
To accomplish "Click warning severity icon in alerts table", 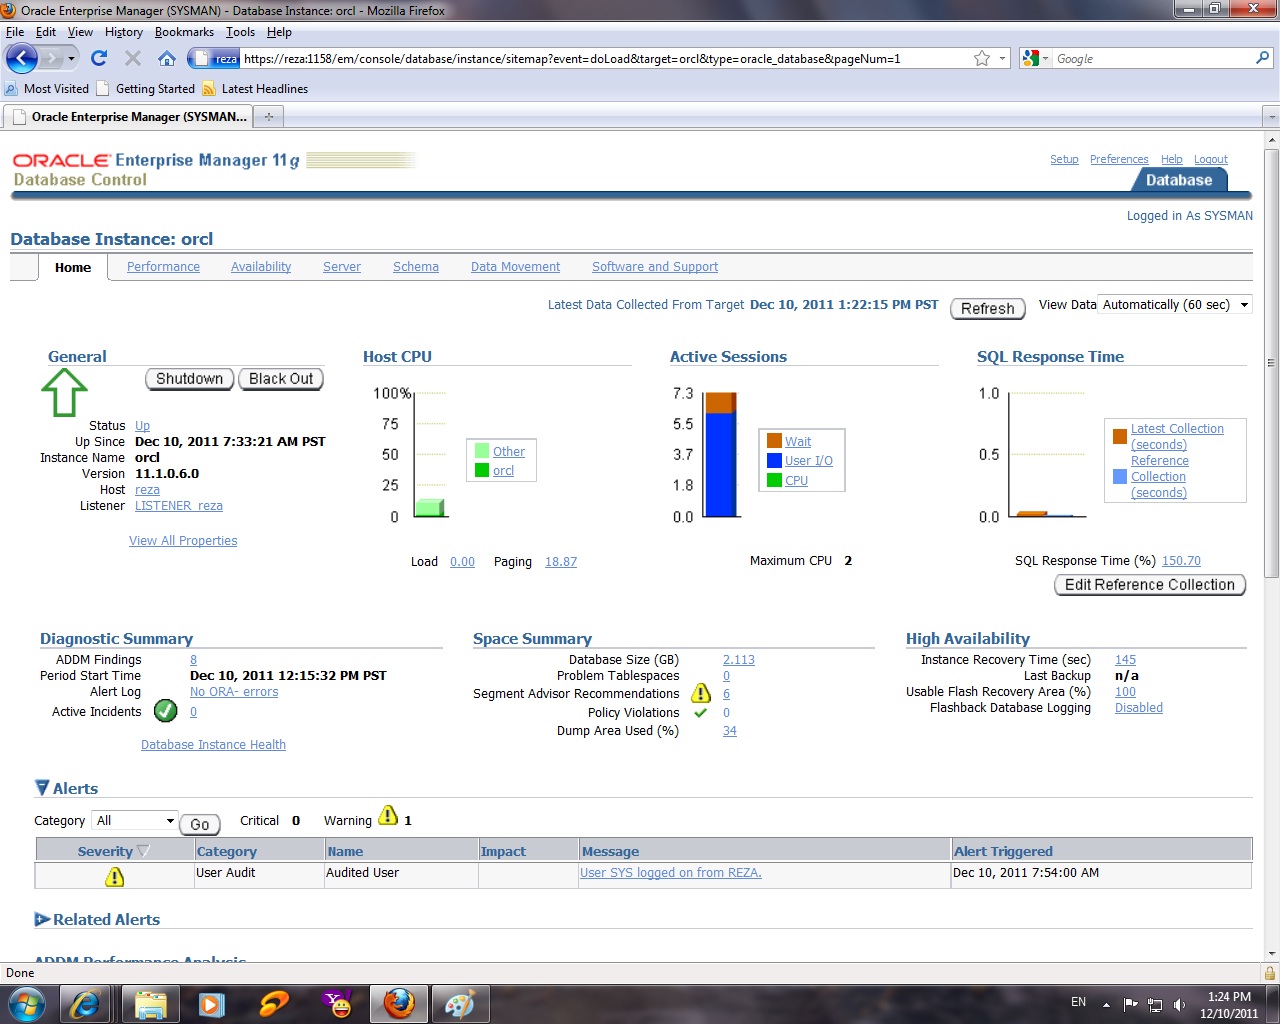I will tap(115, 877).
